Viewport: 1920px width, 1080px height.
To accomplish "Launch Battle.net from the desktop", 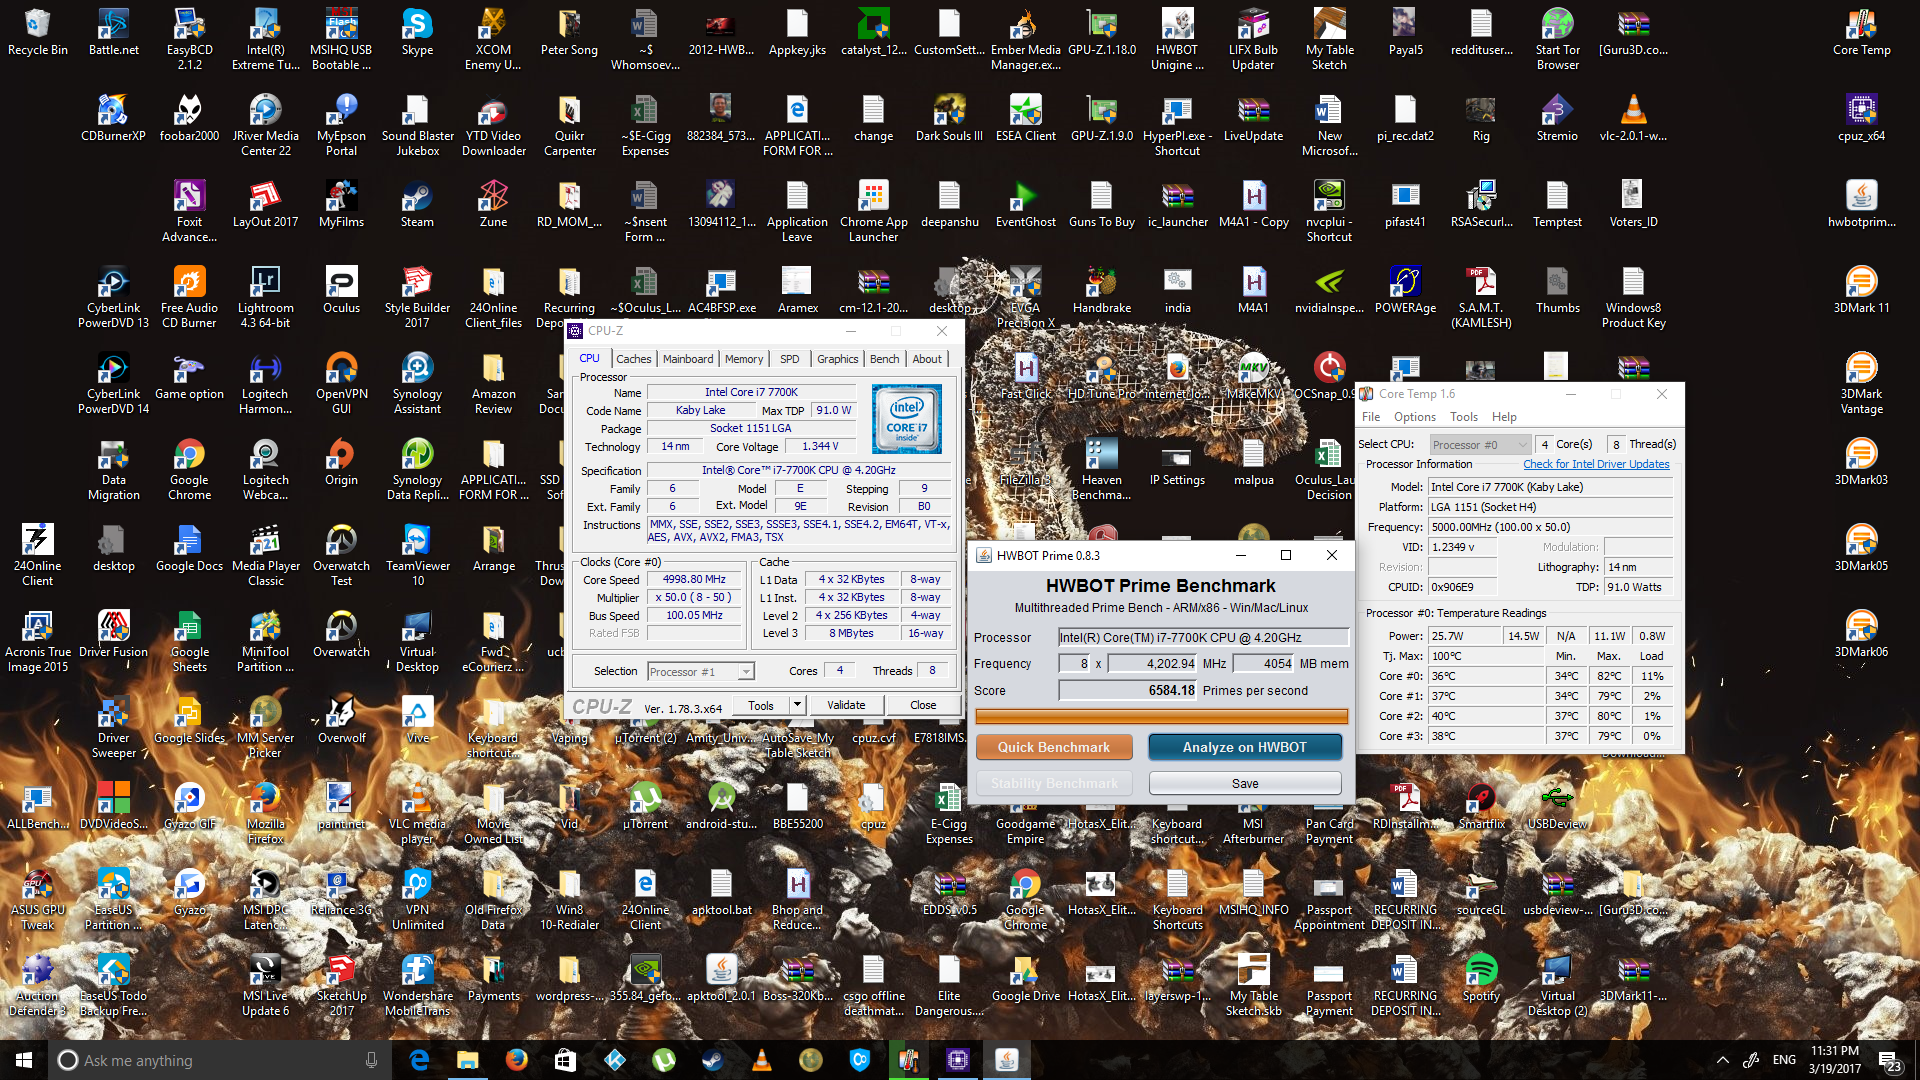I will 113,32.
